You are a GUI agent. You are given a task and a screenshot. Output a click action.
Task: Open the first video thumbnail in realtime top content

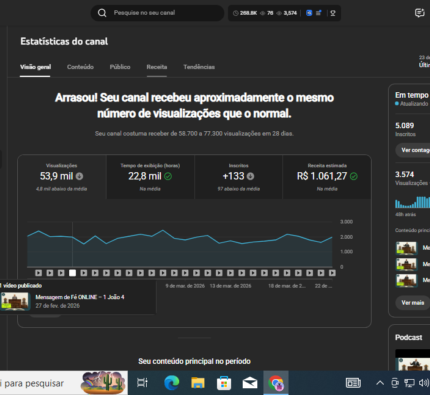click(x=407, y=248)
